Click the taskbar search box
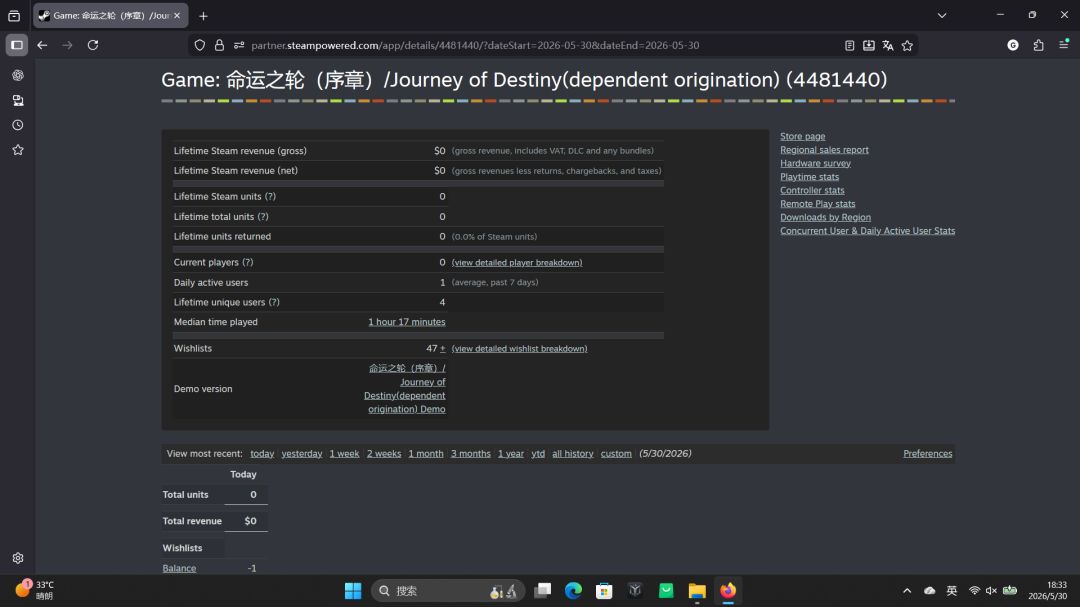1080x607 pixels. click(448, 590)
